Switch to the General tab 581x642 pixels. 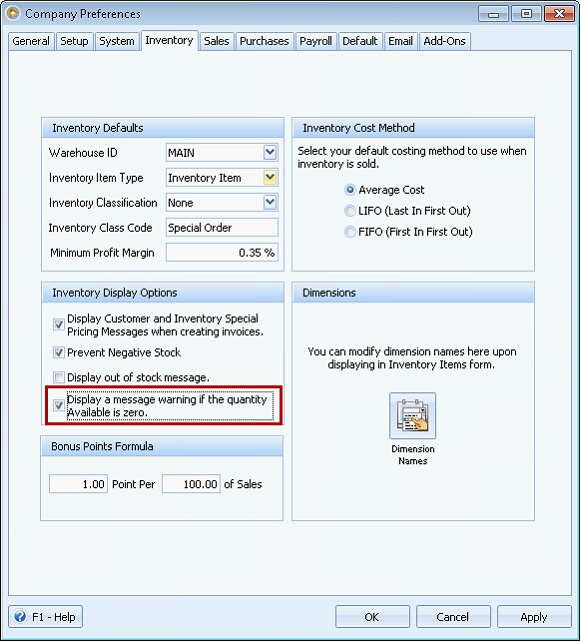[31, 41]
